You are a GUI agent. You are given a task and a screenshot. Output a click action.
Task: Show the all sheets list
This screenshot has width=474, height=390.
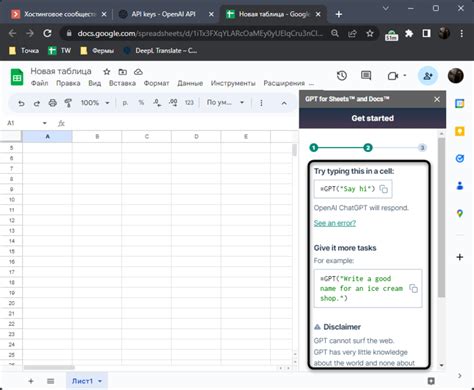tap(51, 381)
